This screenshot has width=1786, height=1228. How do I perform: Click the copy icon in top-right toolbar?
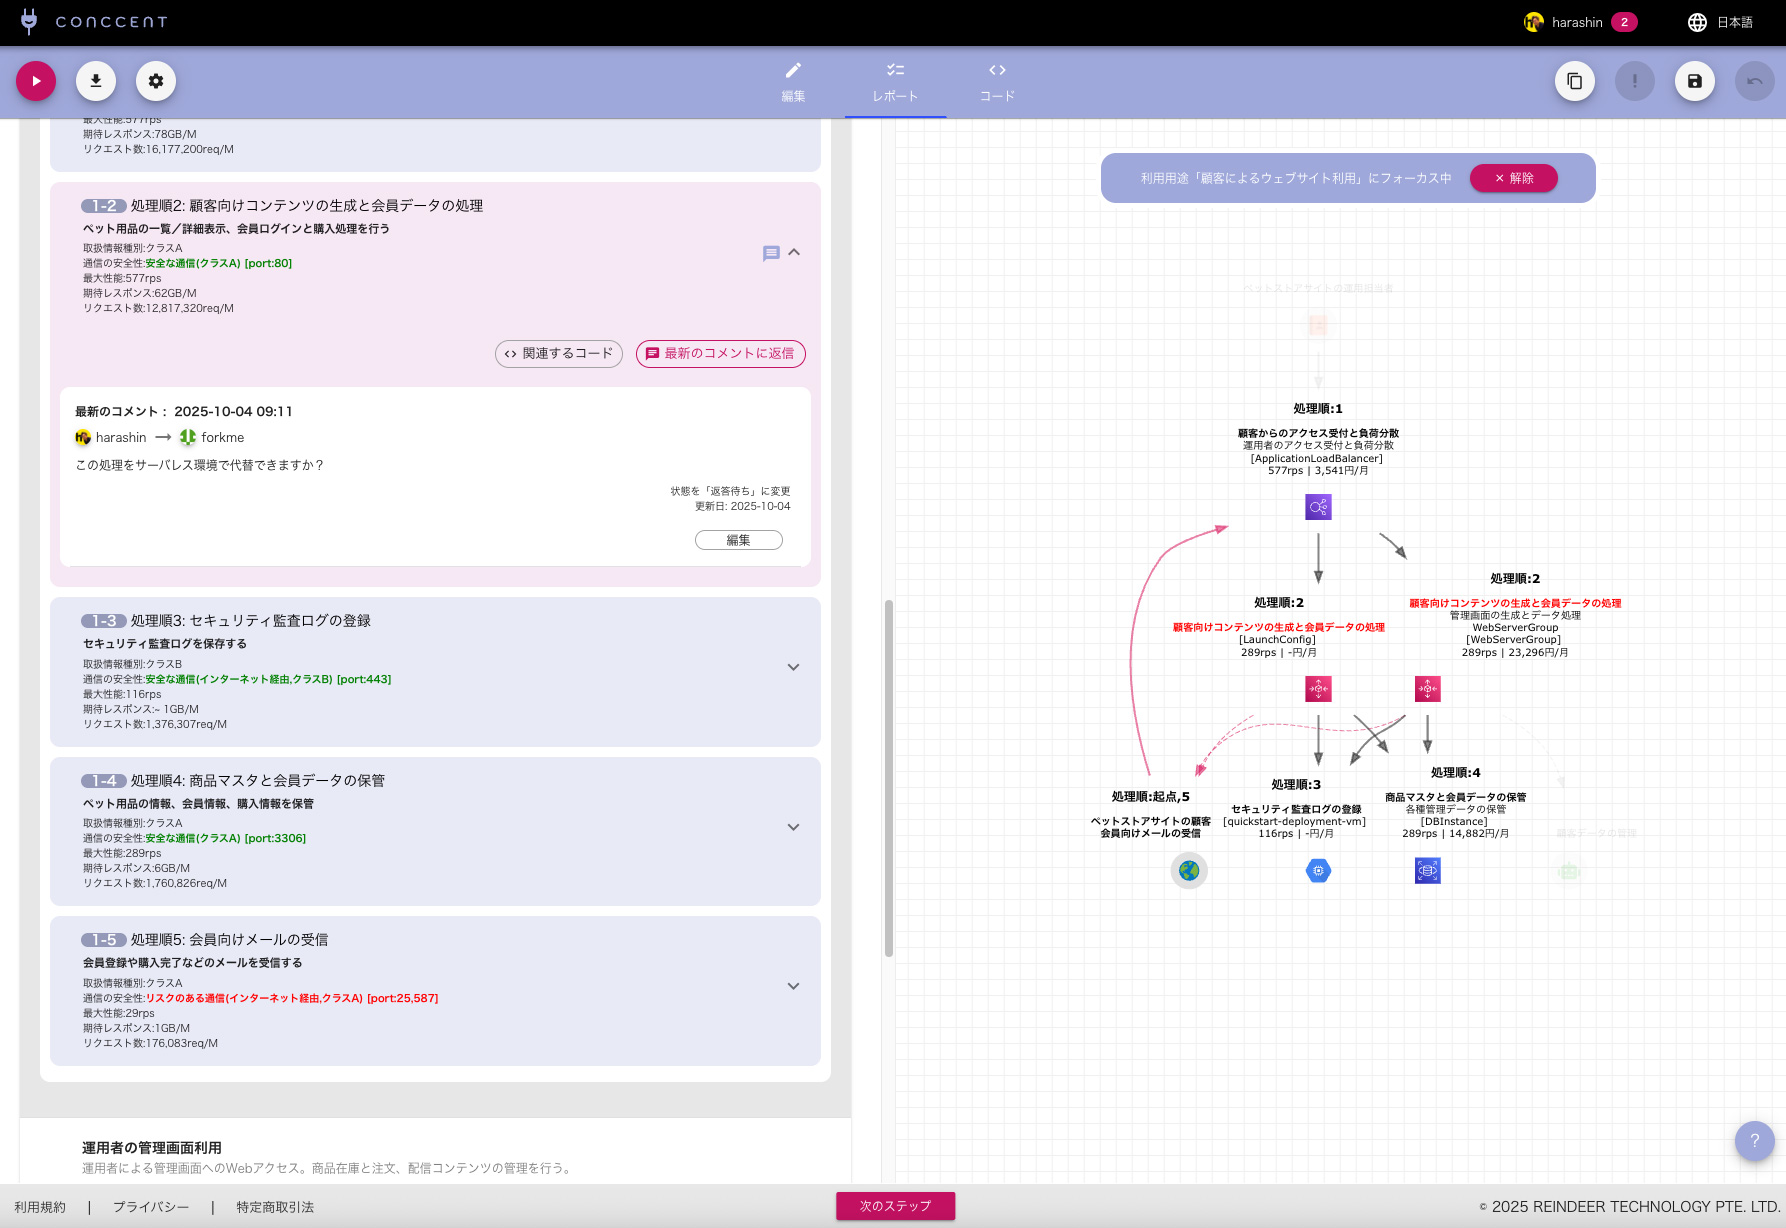point(1574,81)
